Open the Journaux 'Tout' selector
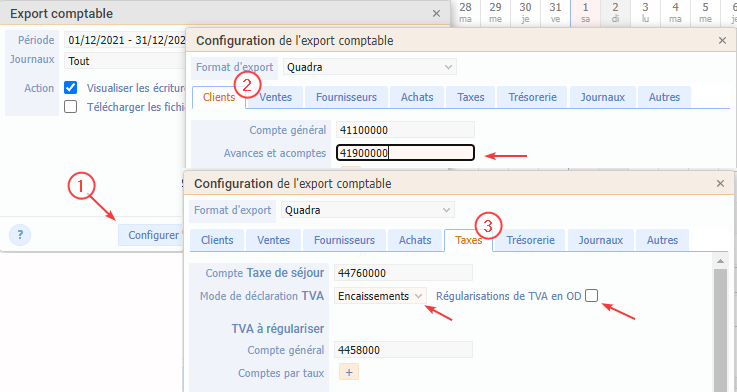737x392 pixels. tap(125, 61)
